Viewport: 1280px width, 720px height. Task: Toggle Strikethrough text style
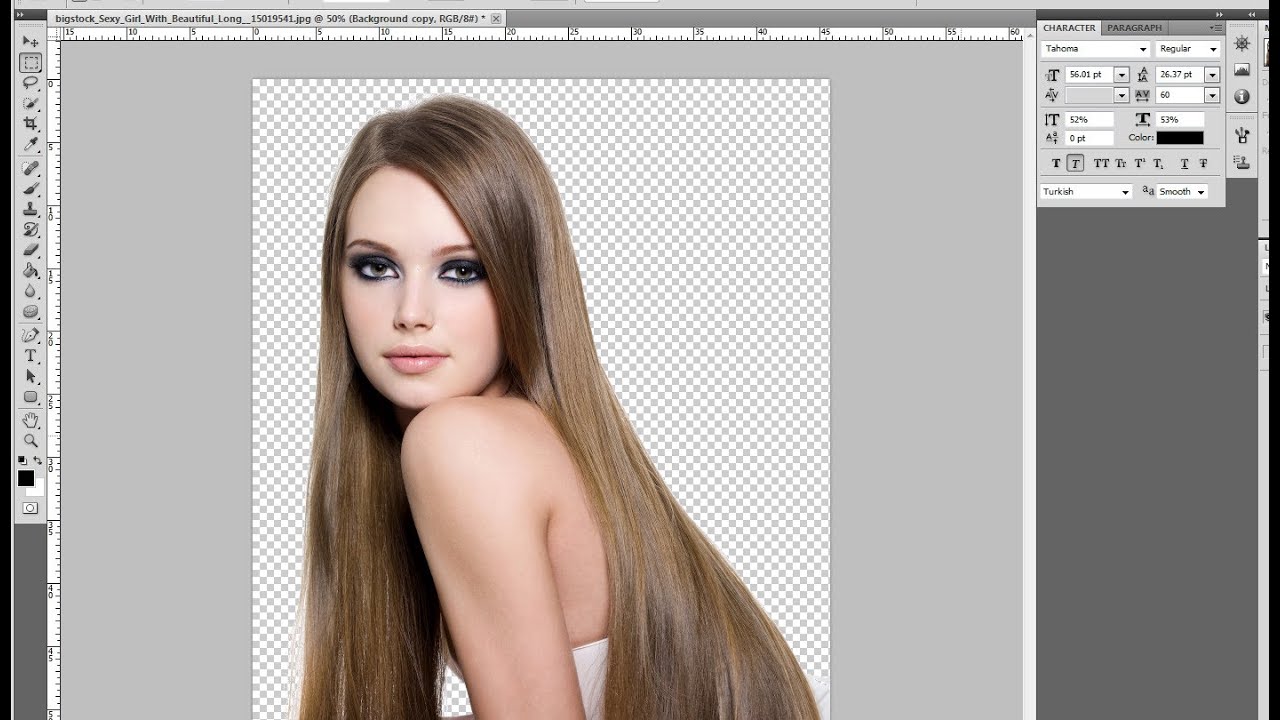(x=1203, y=163)
